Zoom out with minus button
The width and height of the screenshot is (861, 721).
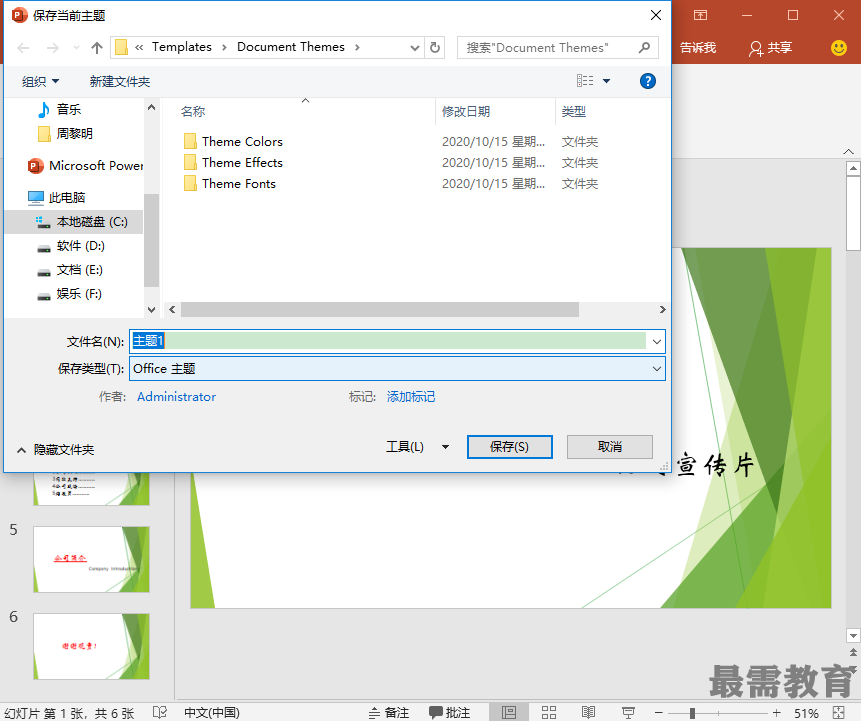pos(658,713)
